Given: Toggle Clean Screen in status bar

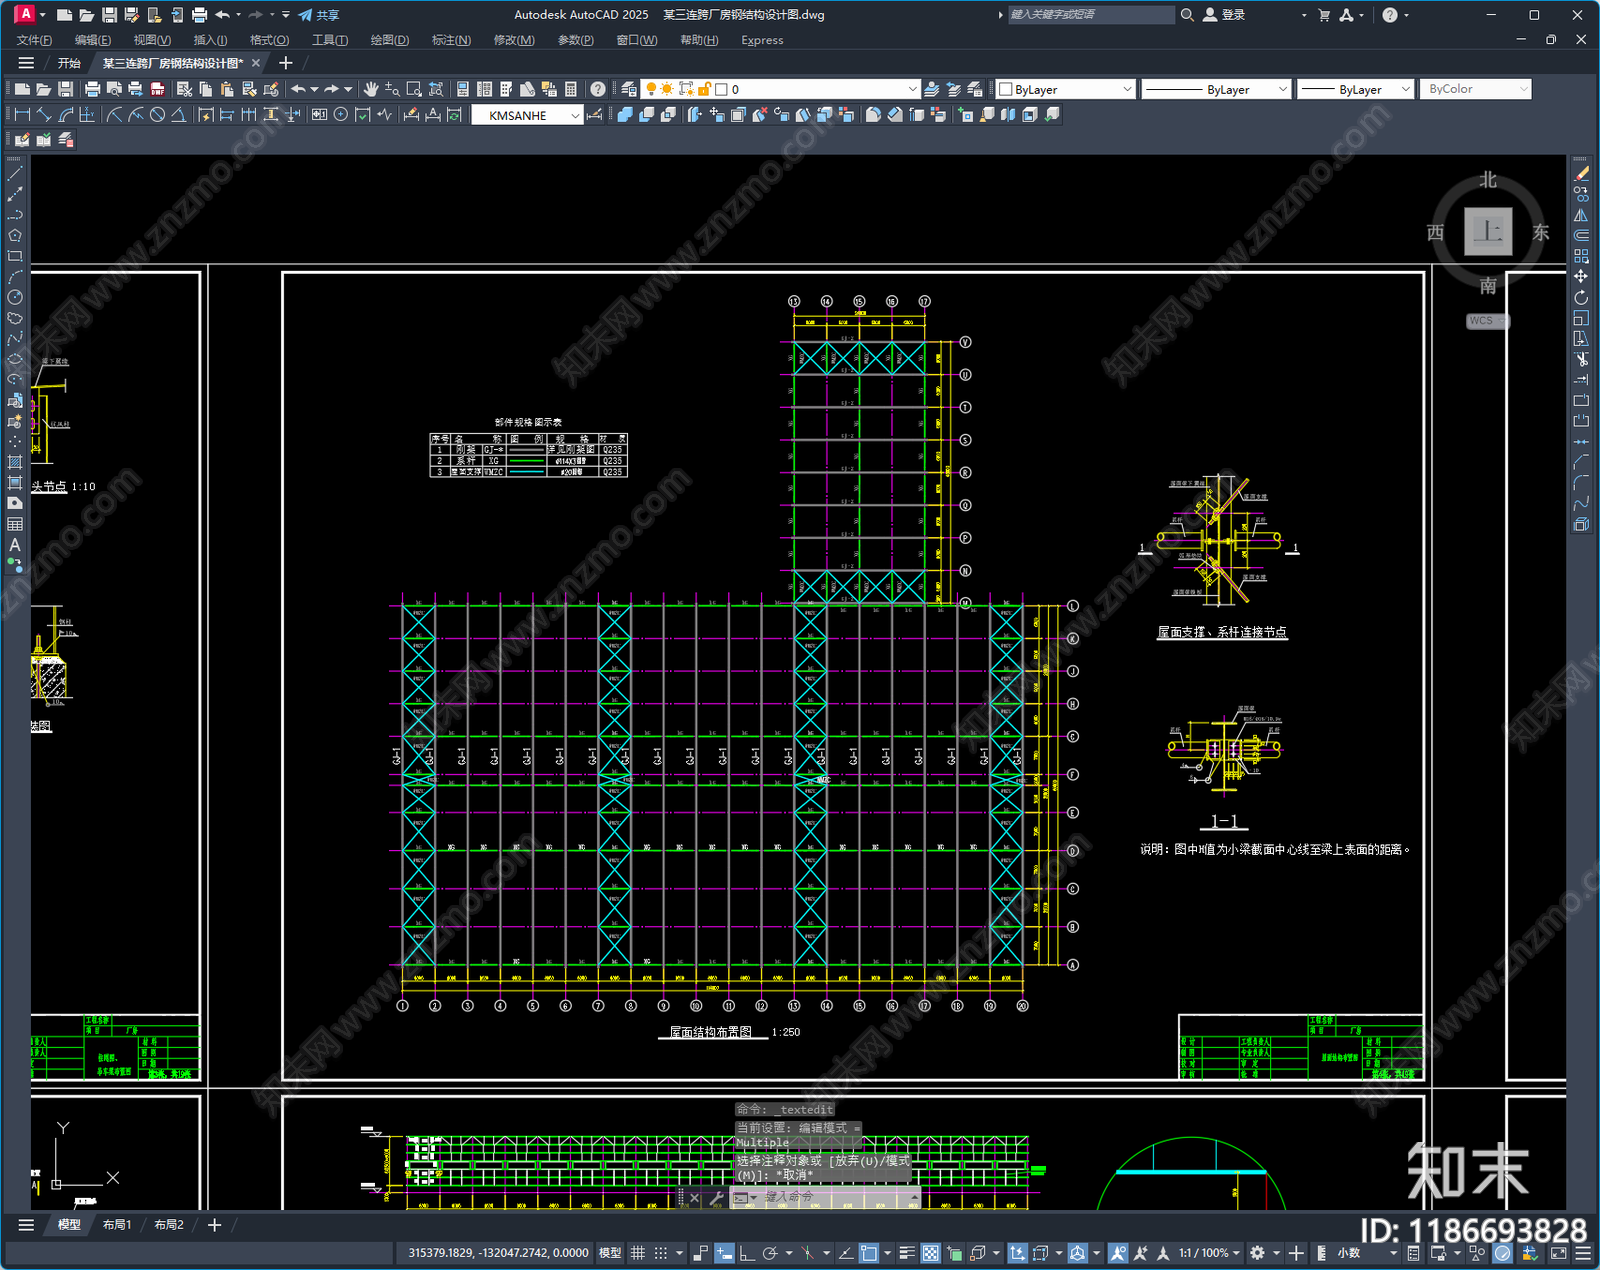Looking at the screenshot, I should pos(1559,1253).
